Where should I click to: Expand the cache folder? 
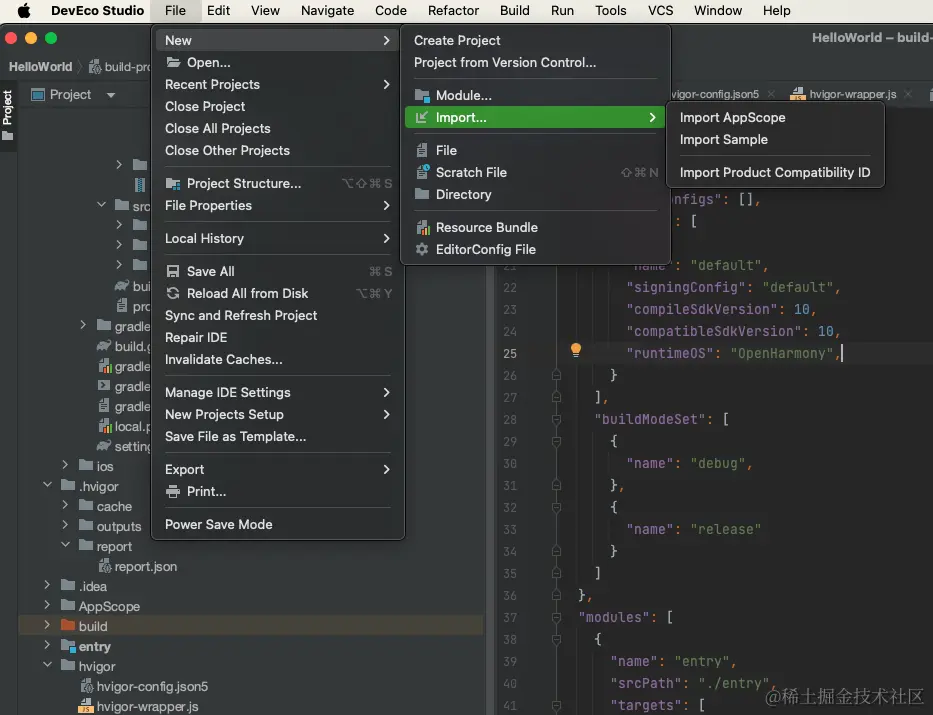tap(65, 505)
